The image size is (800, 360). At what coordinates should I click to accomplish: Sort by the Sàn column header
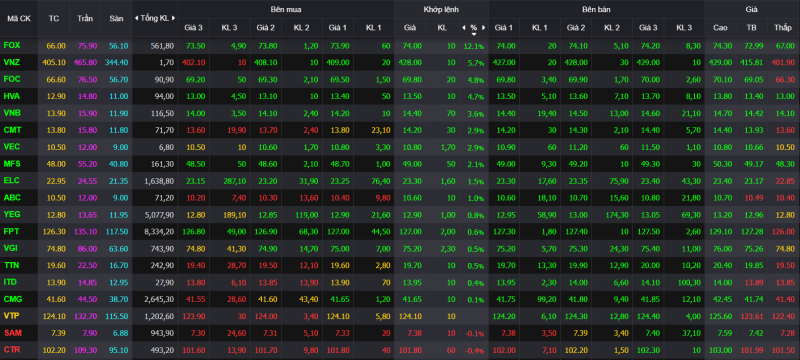pyautogui.click(x=116, y=18)
